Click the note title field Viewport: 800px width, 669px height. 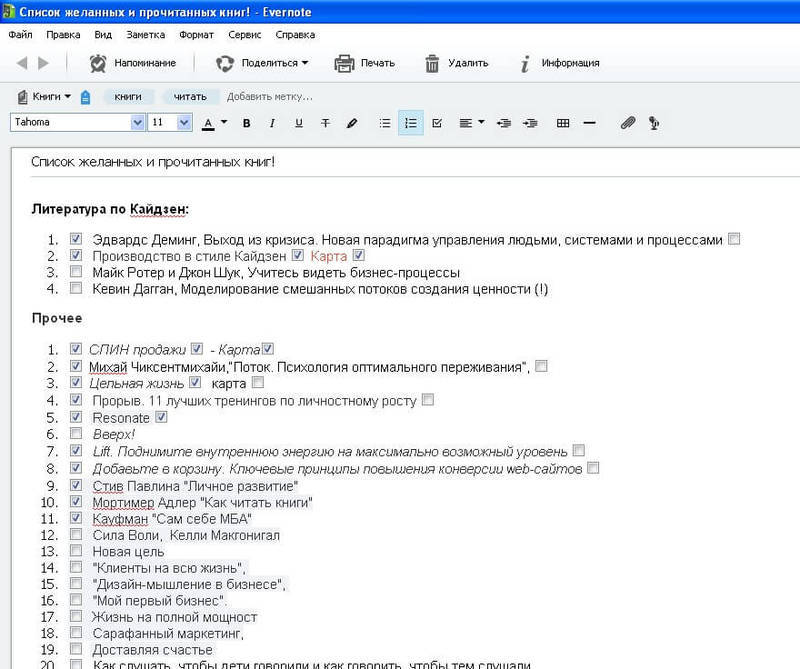(413, 162)
